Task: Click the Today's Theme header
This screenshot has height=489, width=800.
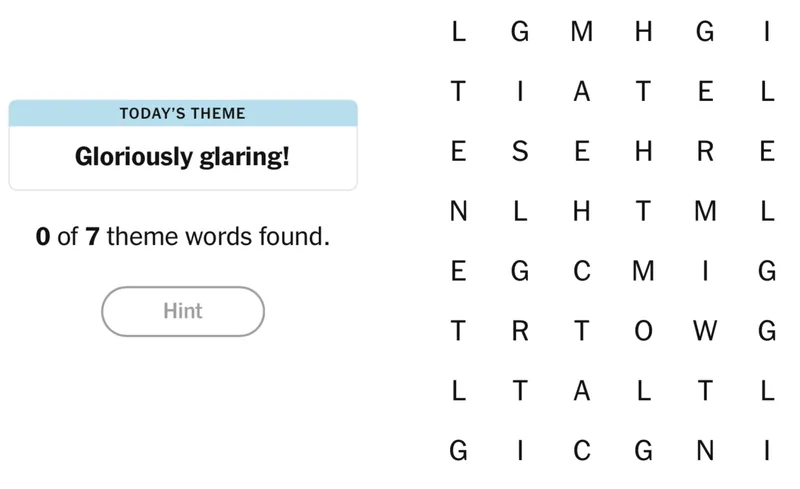Action: 183,113
